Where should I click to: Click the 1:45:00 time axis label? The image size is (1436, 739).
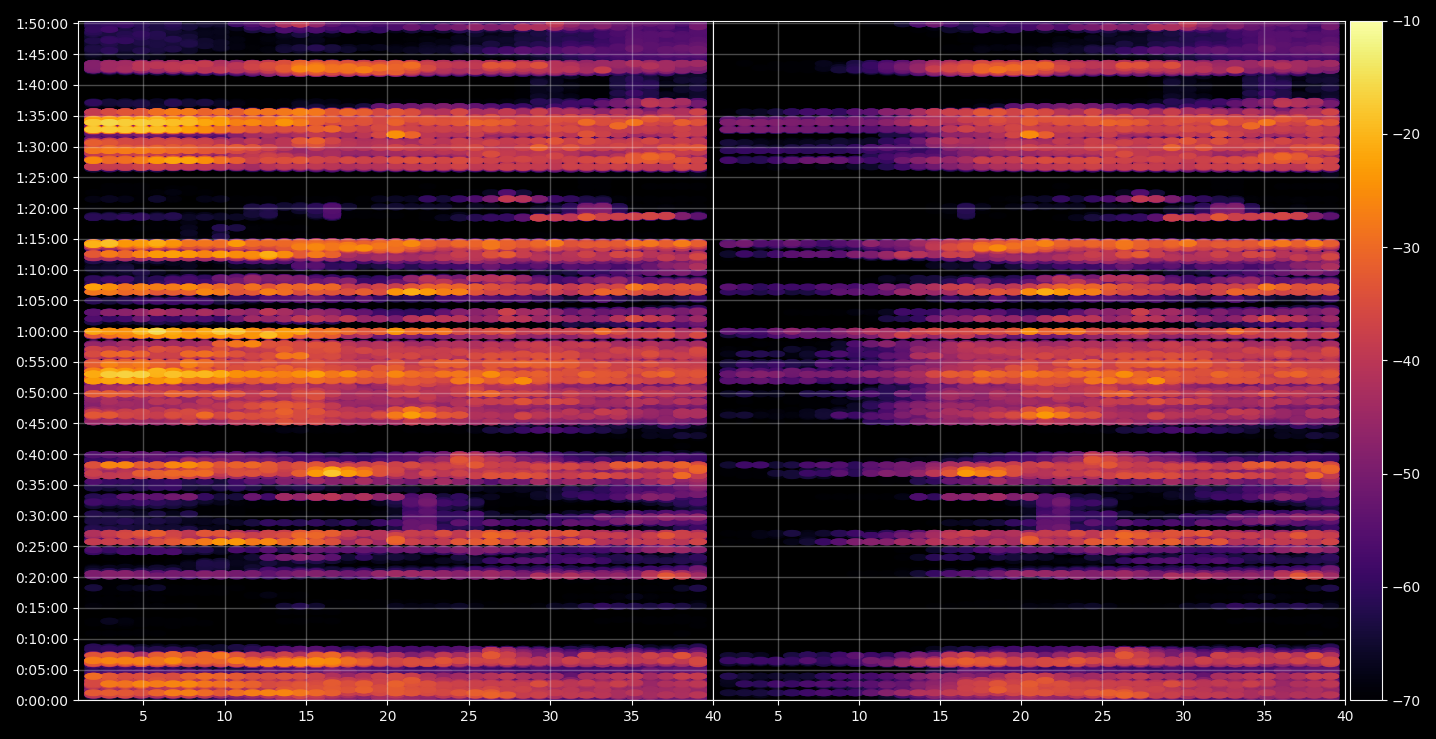[42, 54]
